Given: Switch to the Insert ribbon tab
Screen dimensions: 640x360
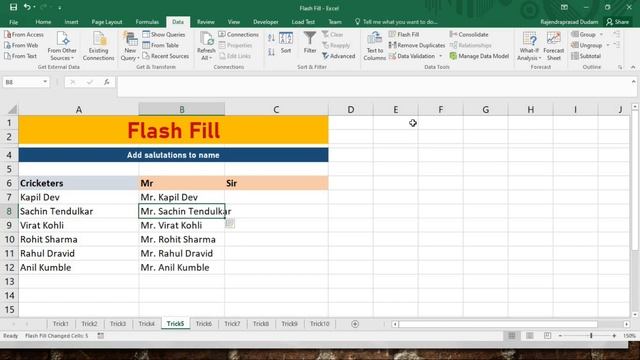Looking at the screenshot, I should 71,22.
